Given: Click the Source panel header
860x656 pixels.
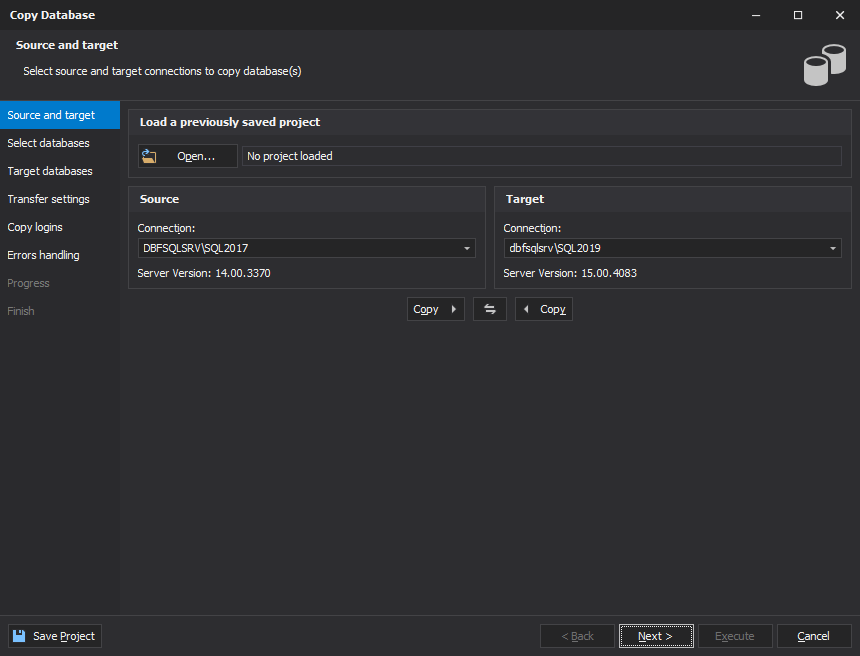Looking at the screenshot, I should tap(307, 199).
